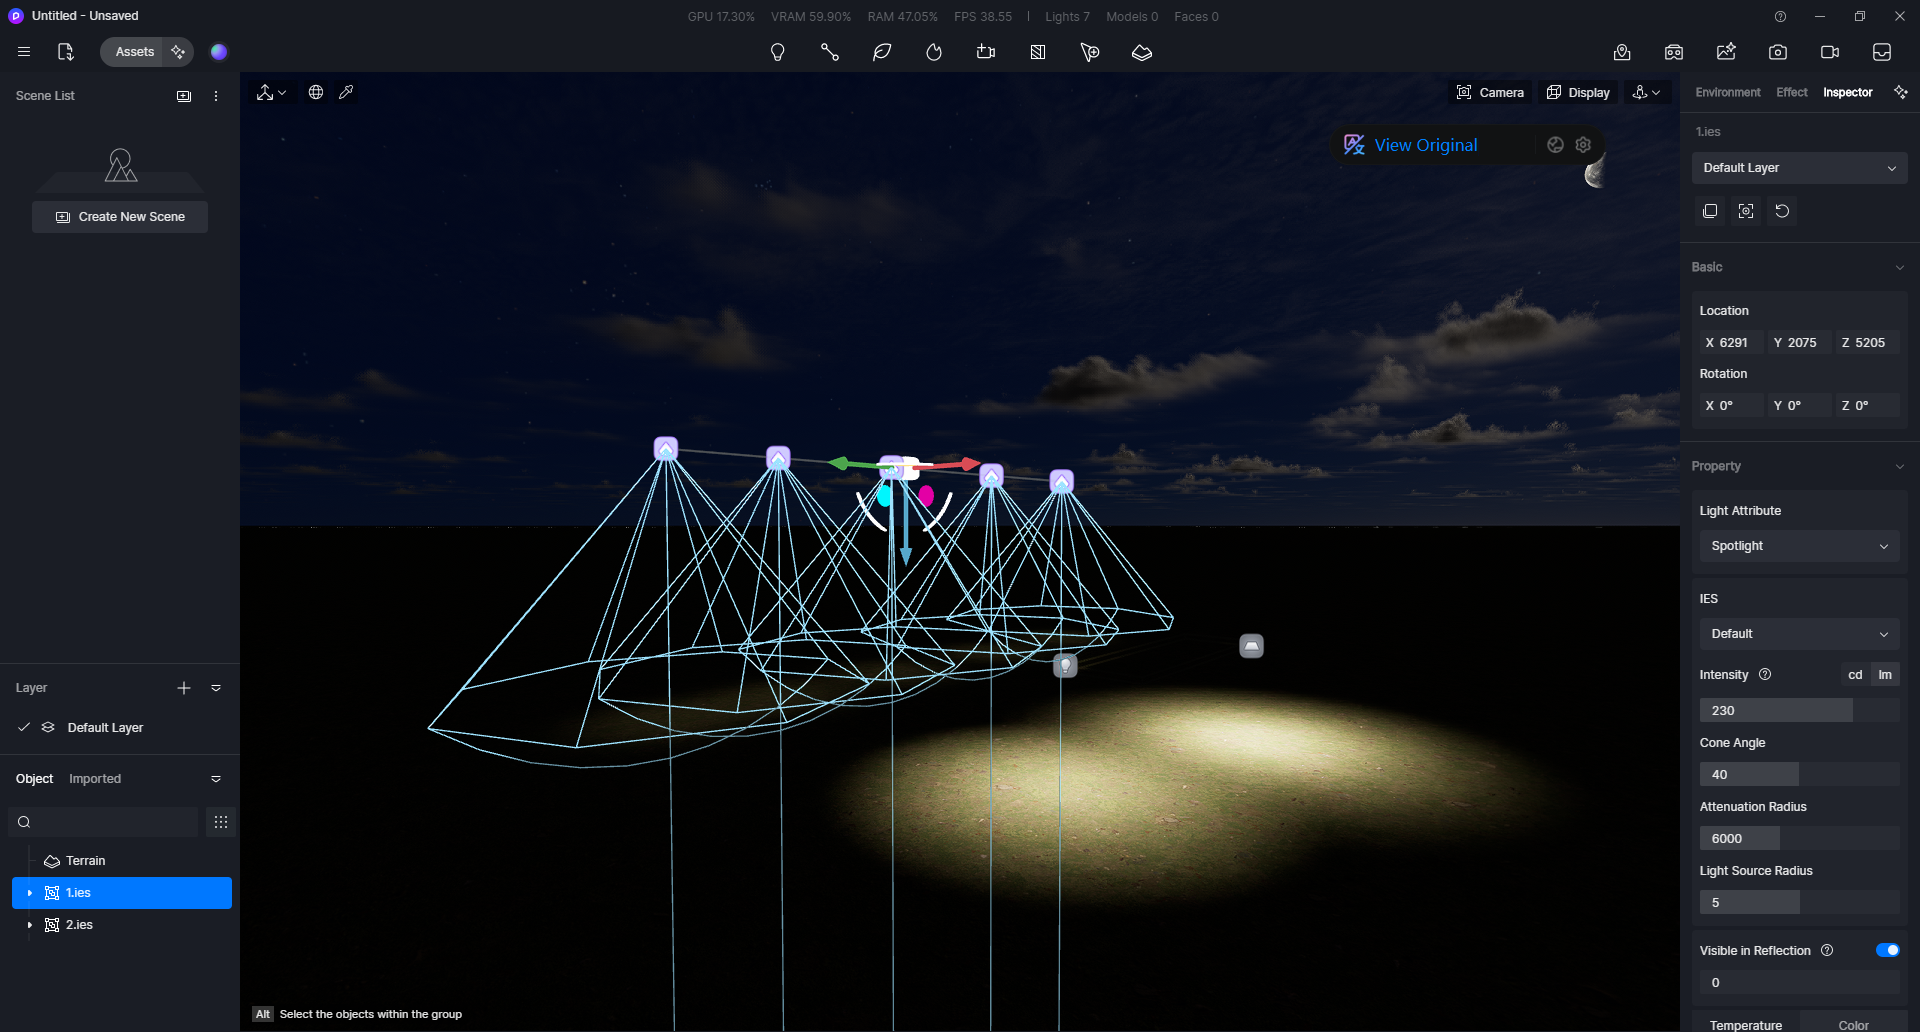Open the inbox tray icon at top right
The height and width of the screenshot is (1032, 1920).
point(1882,52)
